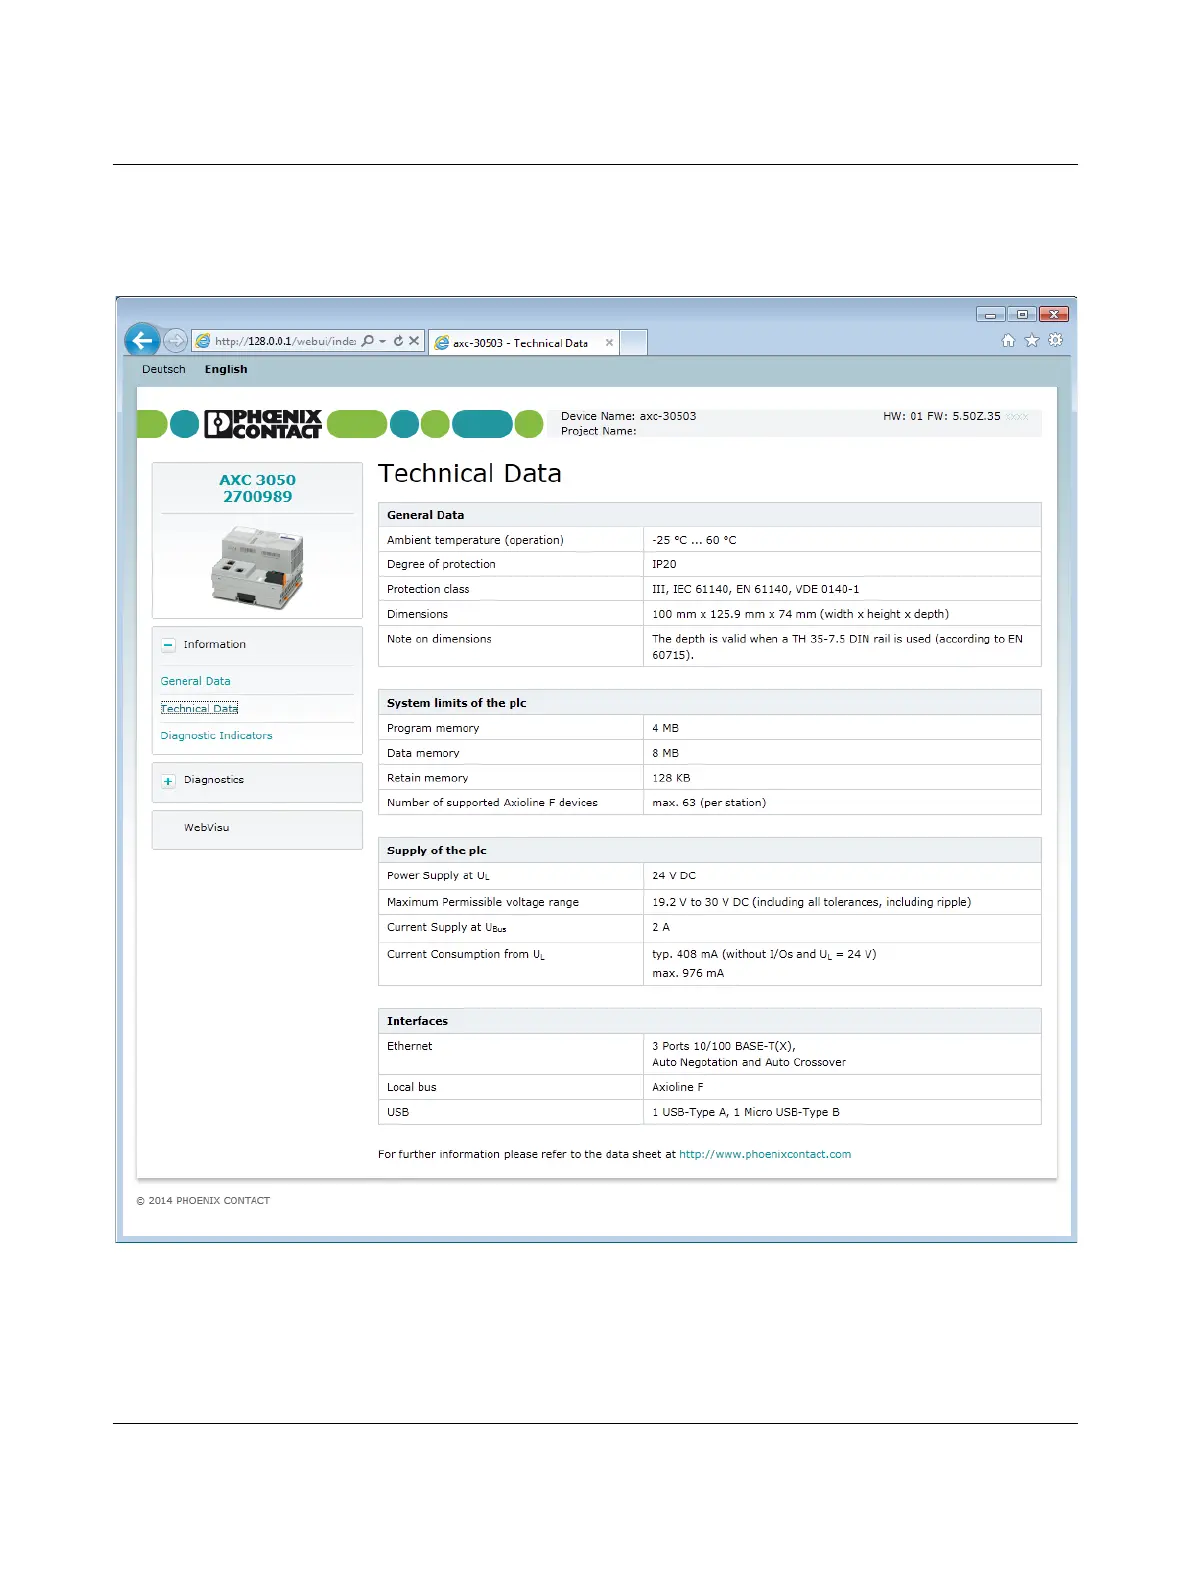Select the 'max. 63 (per station)' value
This screenshot has width=1190, height=1582.
709,803
